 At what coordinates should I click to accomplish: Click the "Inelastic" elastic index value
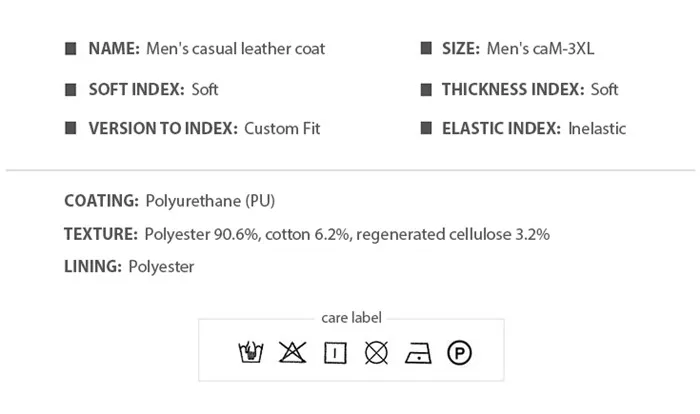597,129
